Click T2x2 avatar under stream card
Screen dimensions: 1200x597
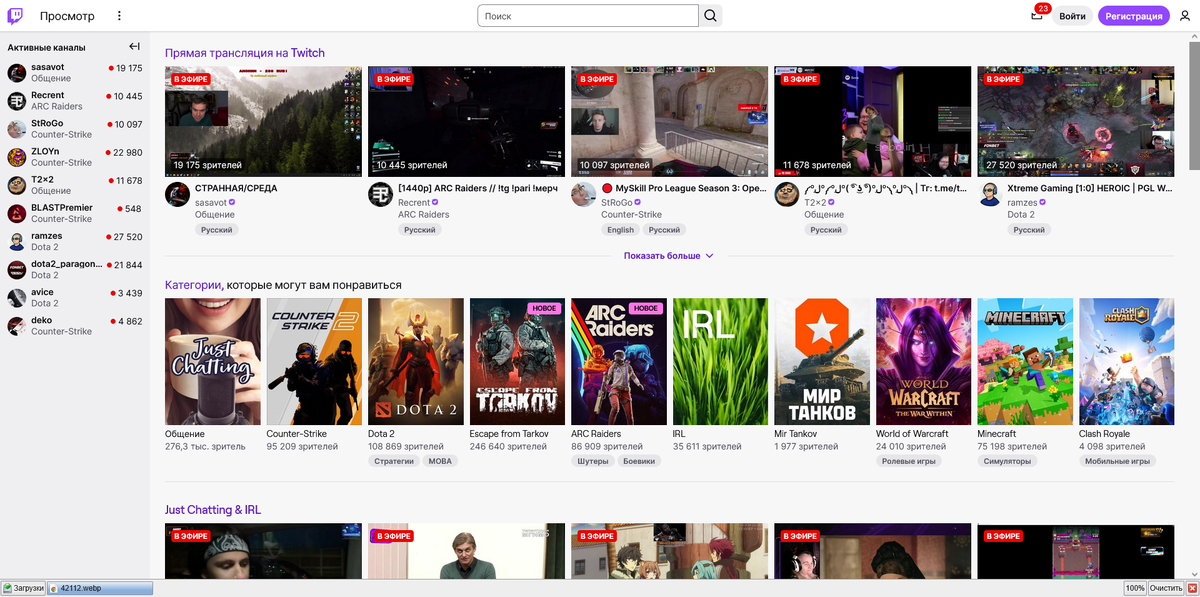[x=786, y=195]
